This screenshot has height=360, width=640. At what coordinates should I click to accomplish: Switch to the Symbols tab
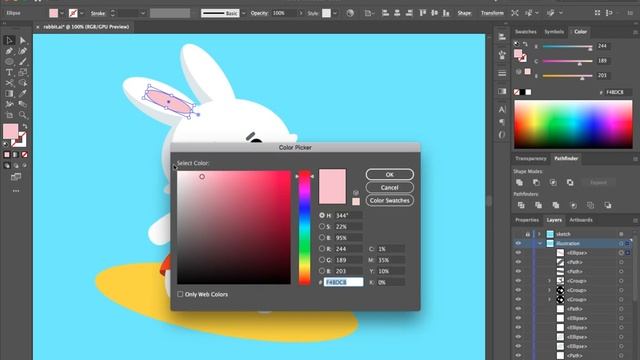click(x=554, y=32)
